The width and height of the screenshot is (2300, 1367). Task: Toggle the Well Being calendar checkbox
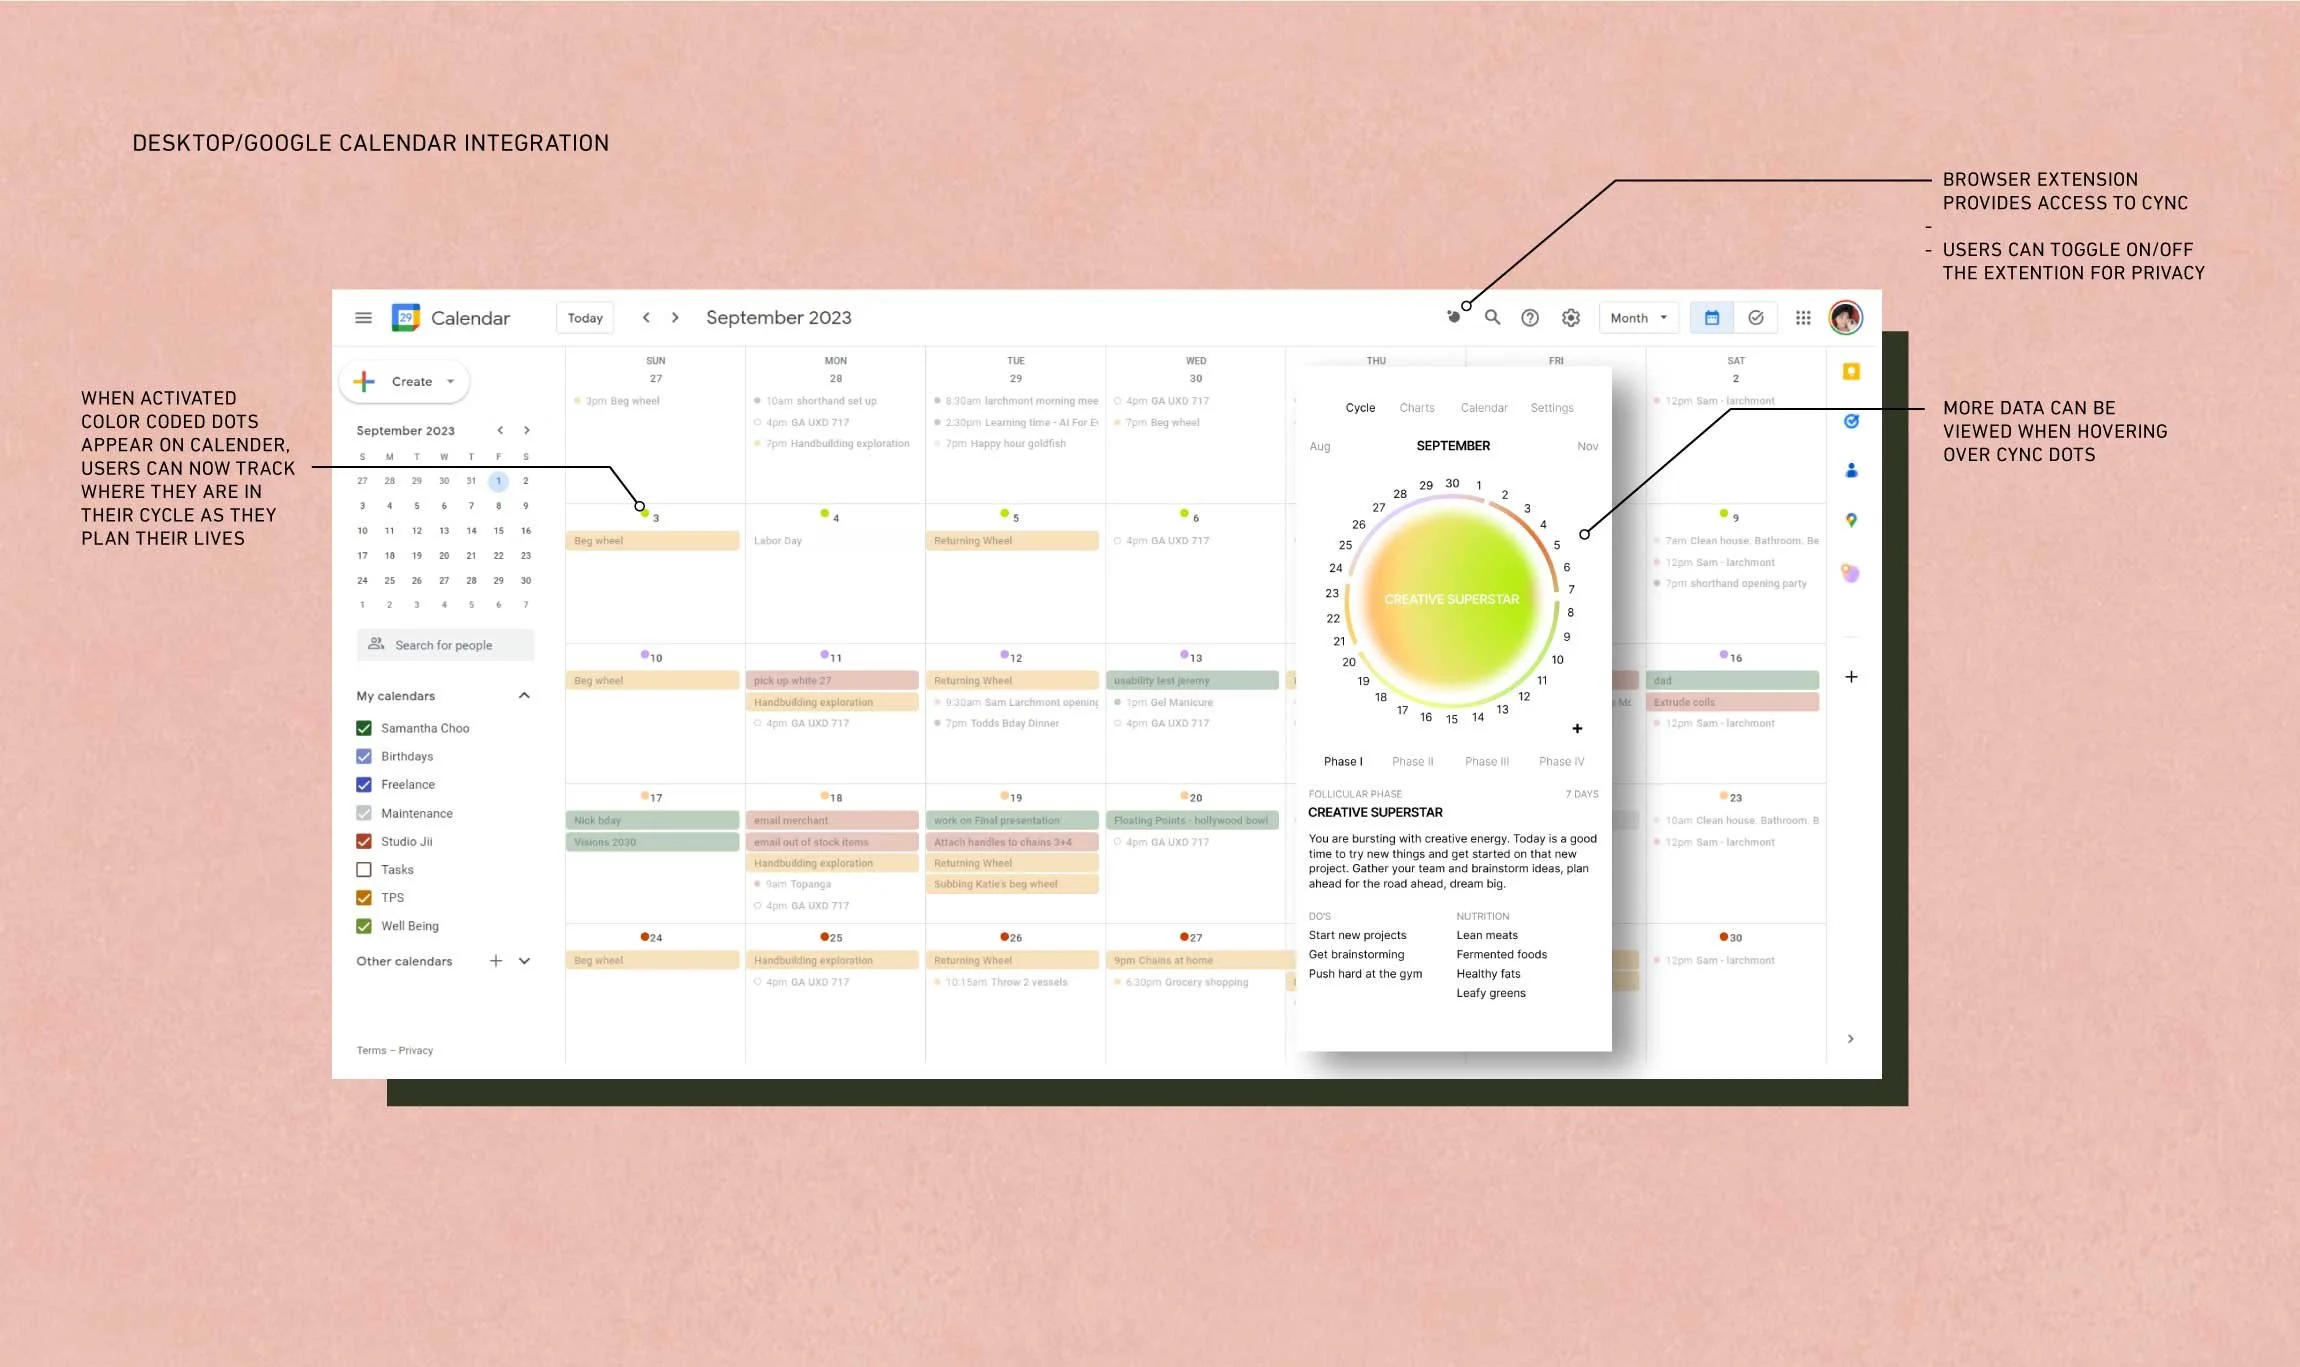point(364,926)
